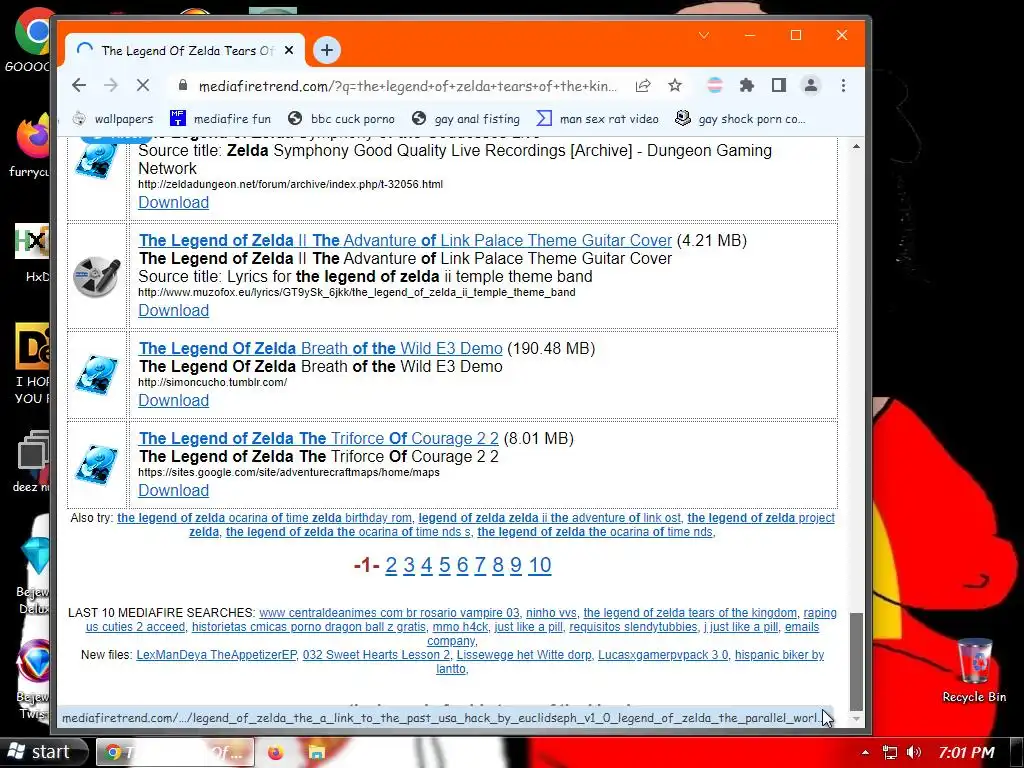Open 'ninho vvs' recent search link
This screenshot has width=1024, height=768.
(x=551, y=613)
